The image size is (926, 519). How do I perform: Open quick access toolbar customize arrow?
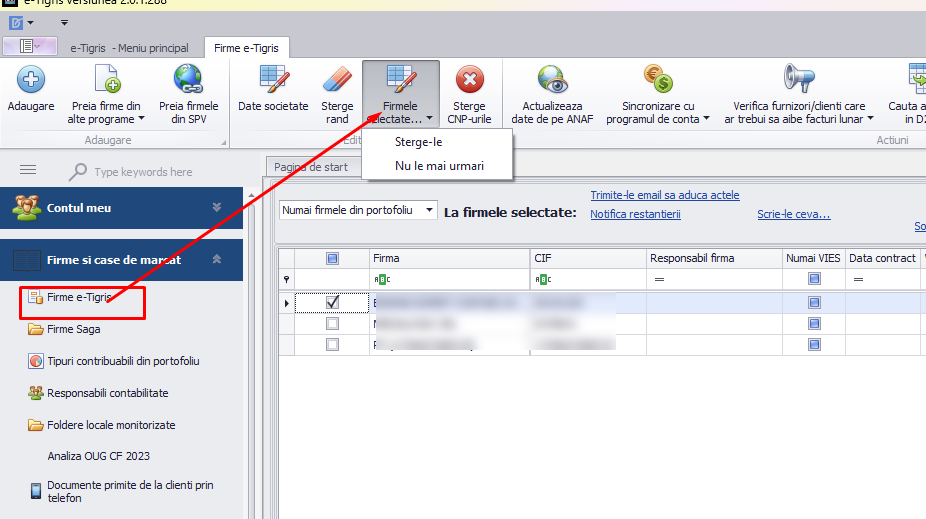(x=64, y=23)
